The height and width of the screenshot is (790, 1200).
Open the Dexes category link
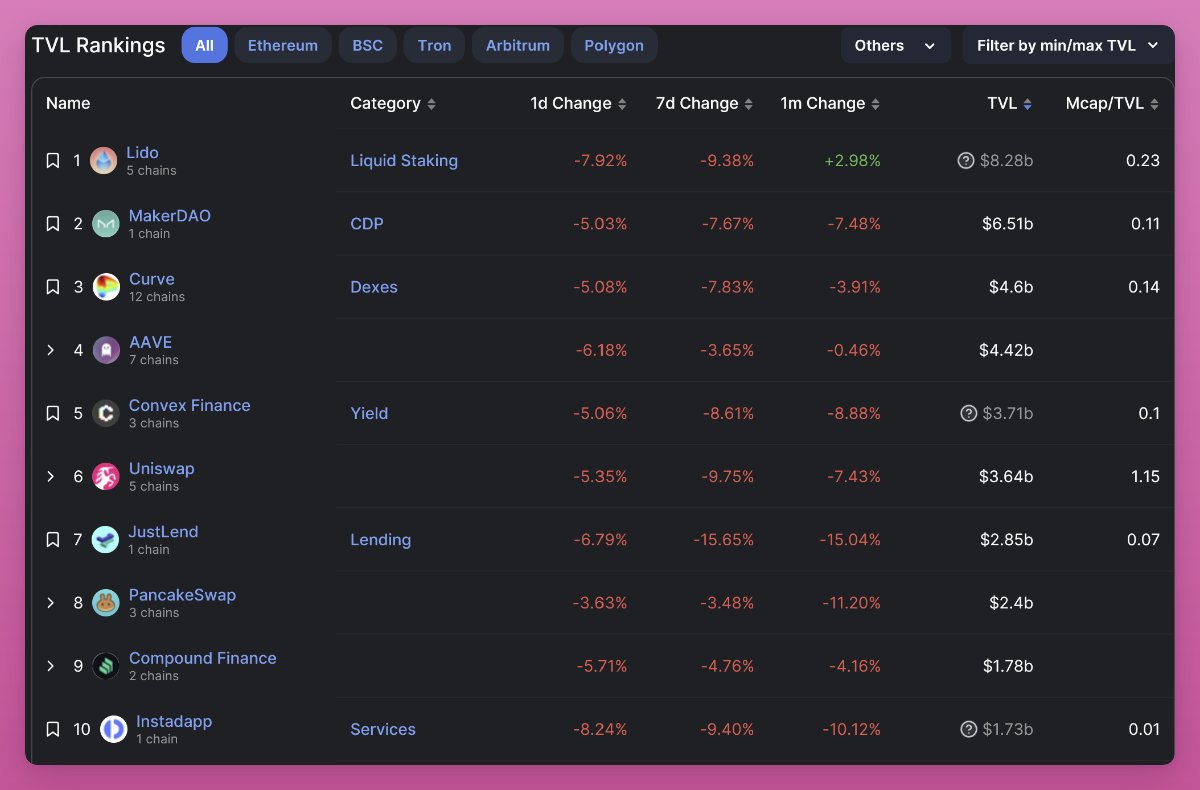click(374, 287)
